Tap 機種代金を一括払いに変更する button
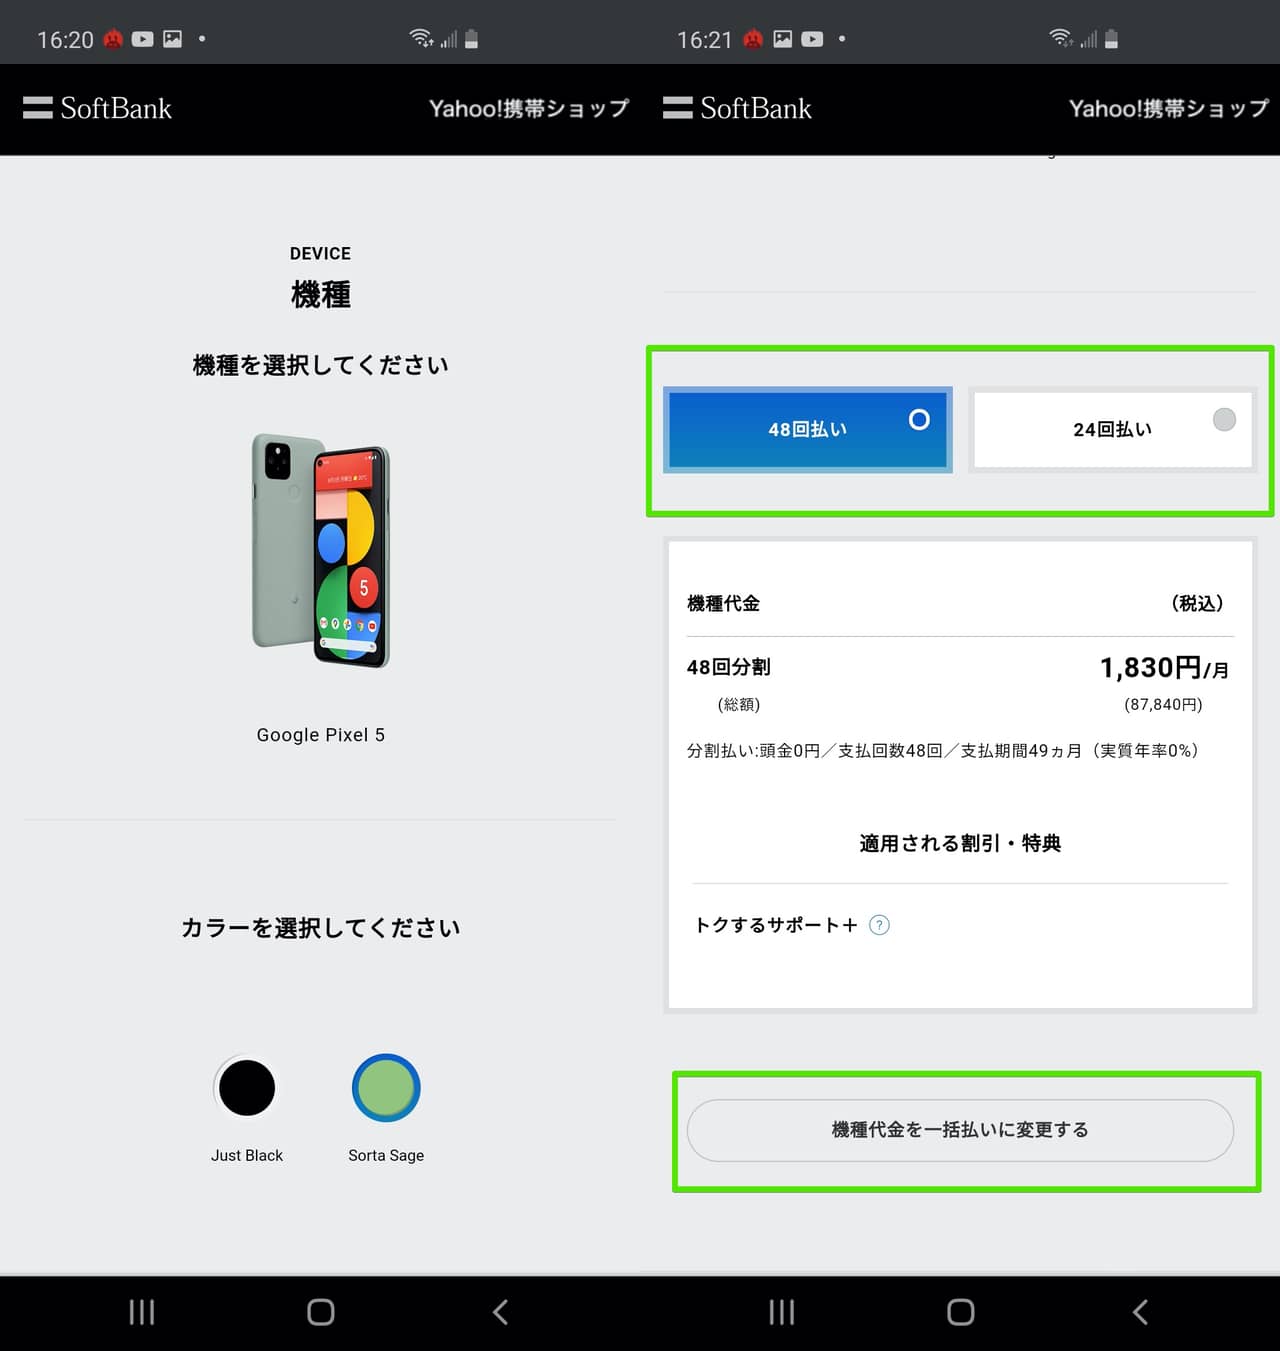This screenshot has height=1351, width=1280. point(960,1130)
